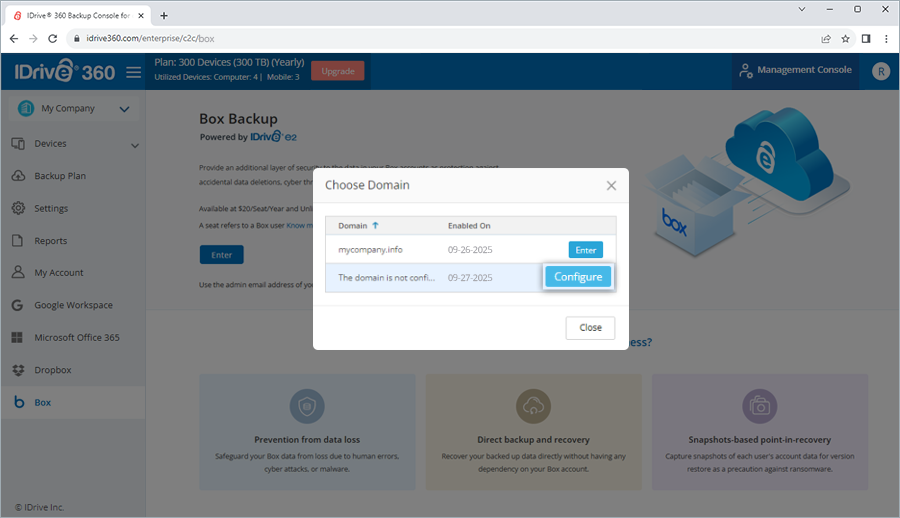900x518 pixels.
Task: Open the Management Console
Action: [796, 70]
